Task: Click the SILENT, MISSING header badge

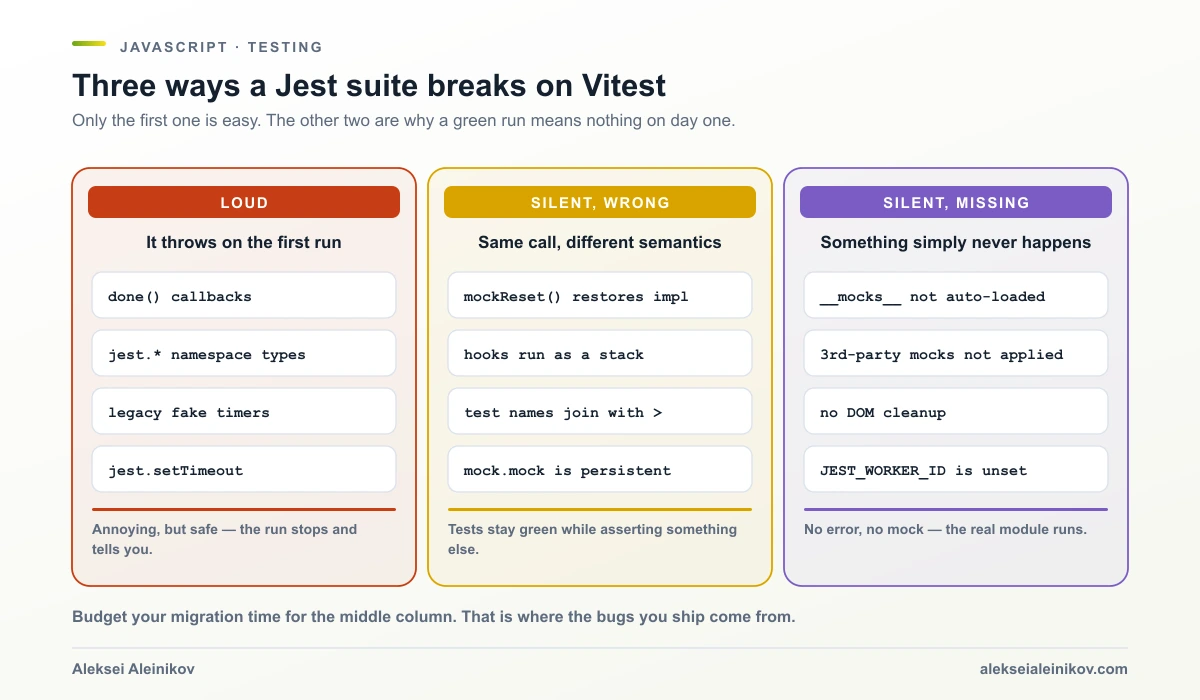Action: [x=956, y=202]
